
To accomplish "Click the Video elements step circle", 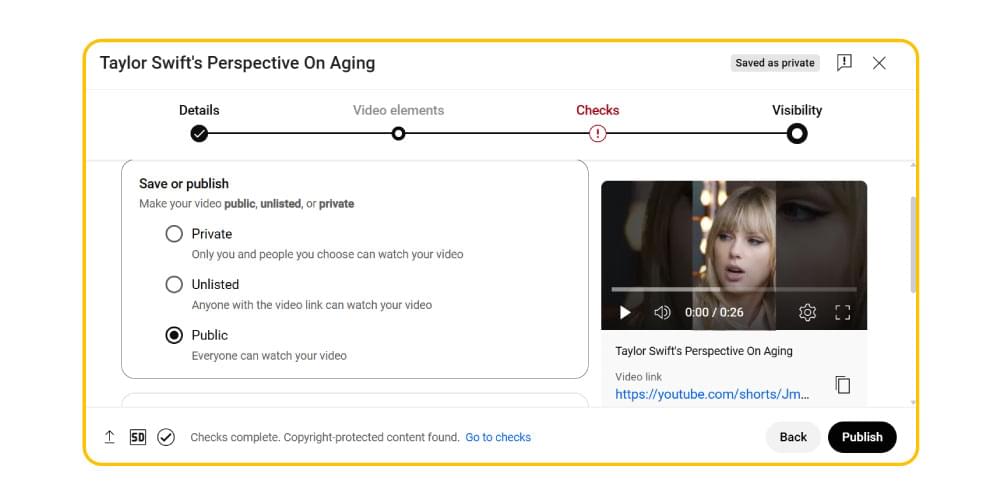I will pos(398,133).
